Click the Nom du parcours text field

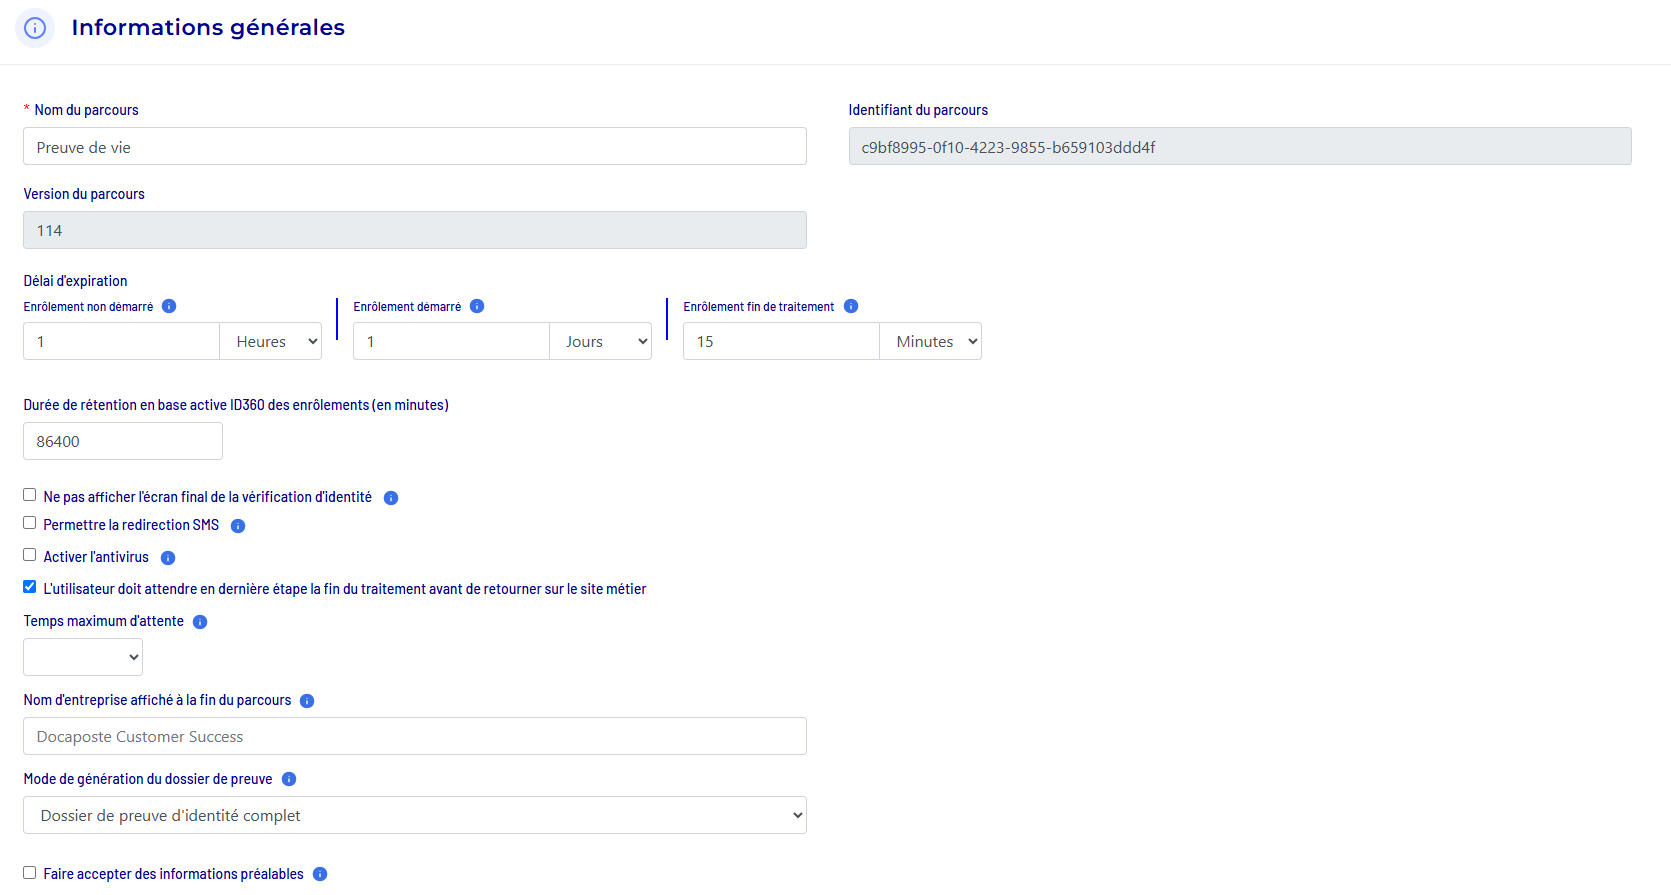pos(415,147)
